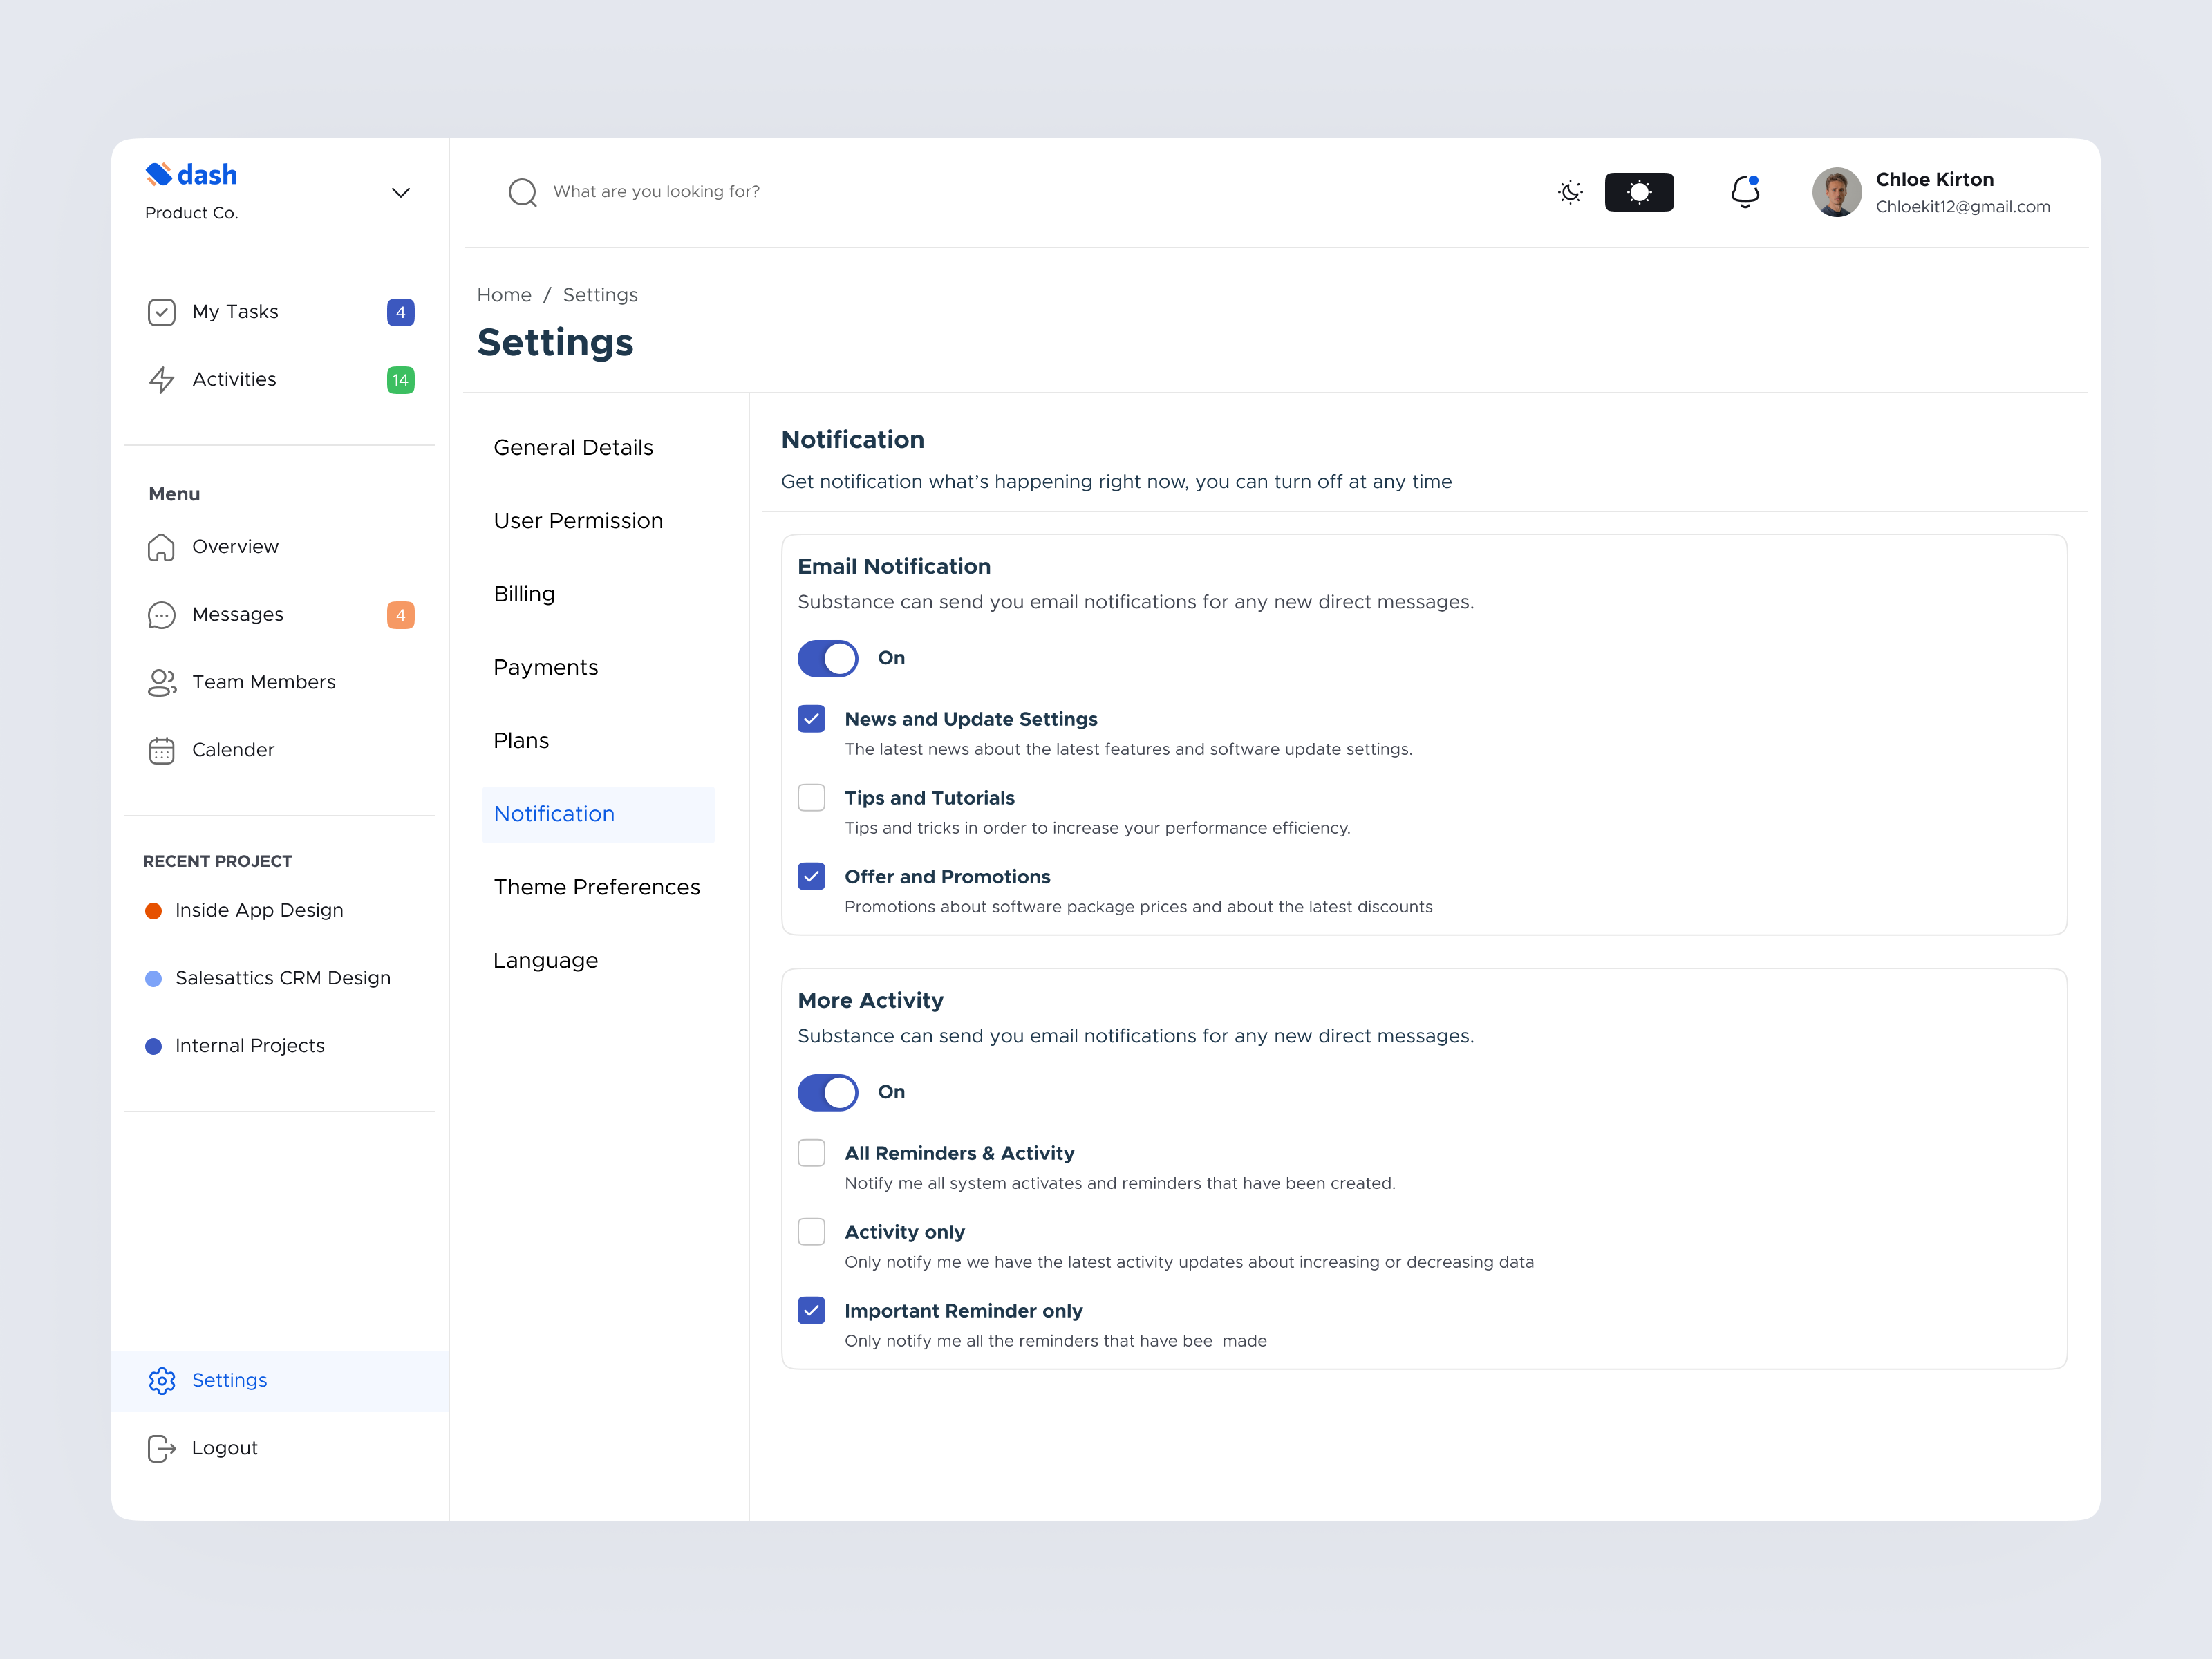Select the Activity only option
The height and width of the screenshot is (1659, 2212).
point(811,1231)
